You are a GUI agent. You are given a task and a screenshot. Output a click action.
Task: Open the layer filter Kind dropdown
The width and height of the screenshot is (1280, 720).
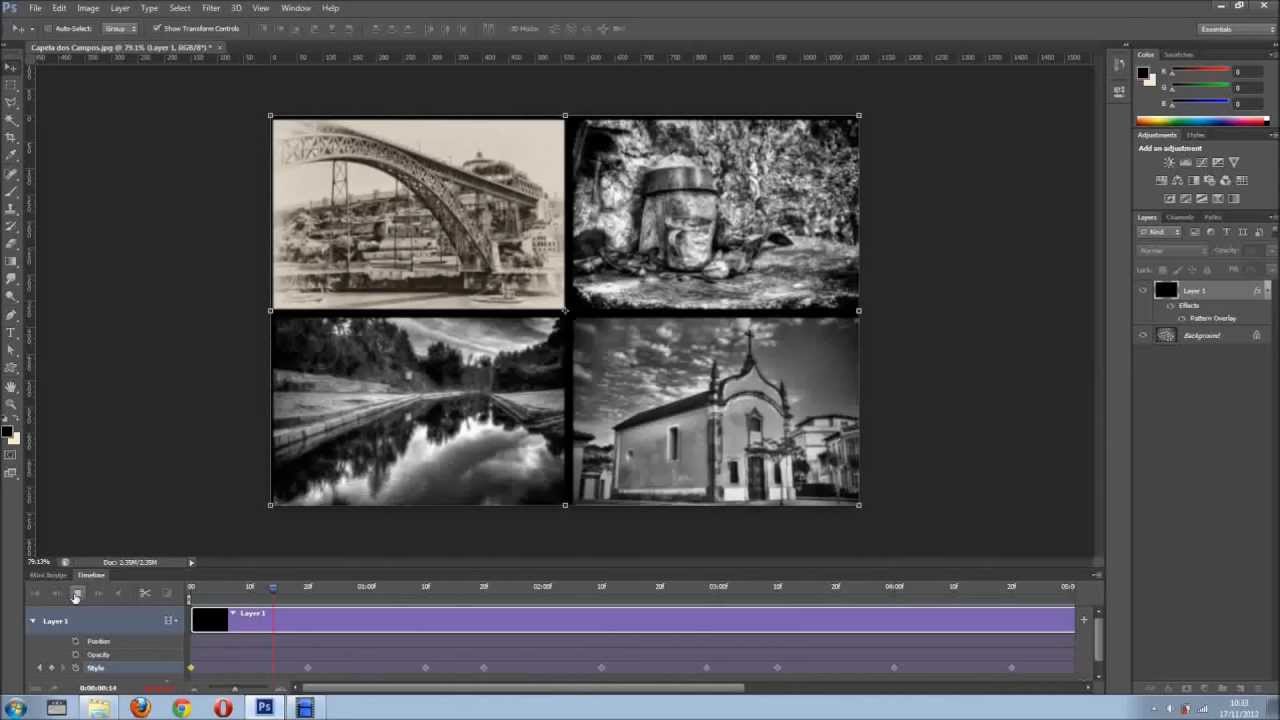[x=1161, y=232]
